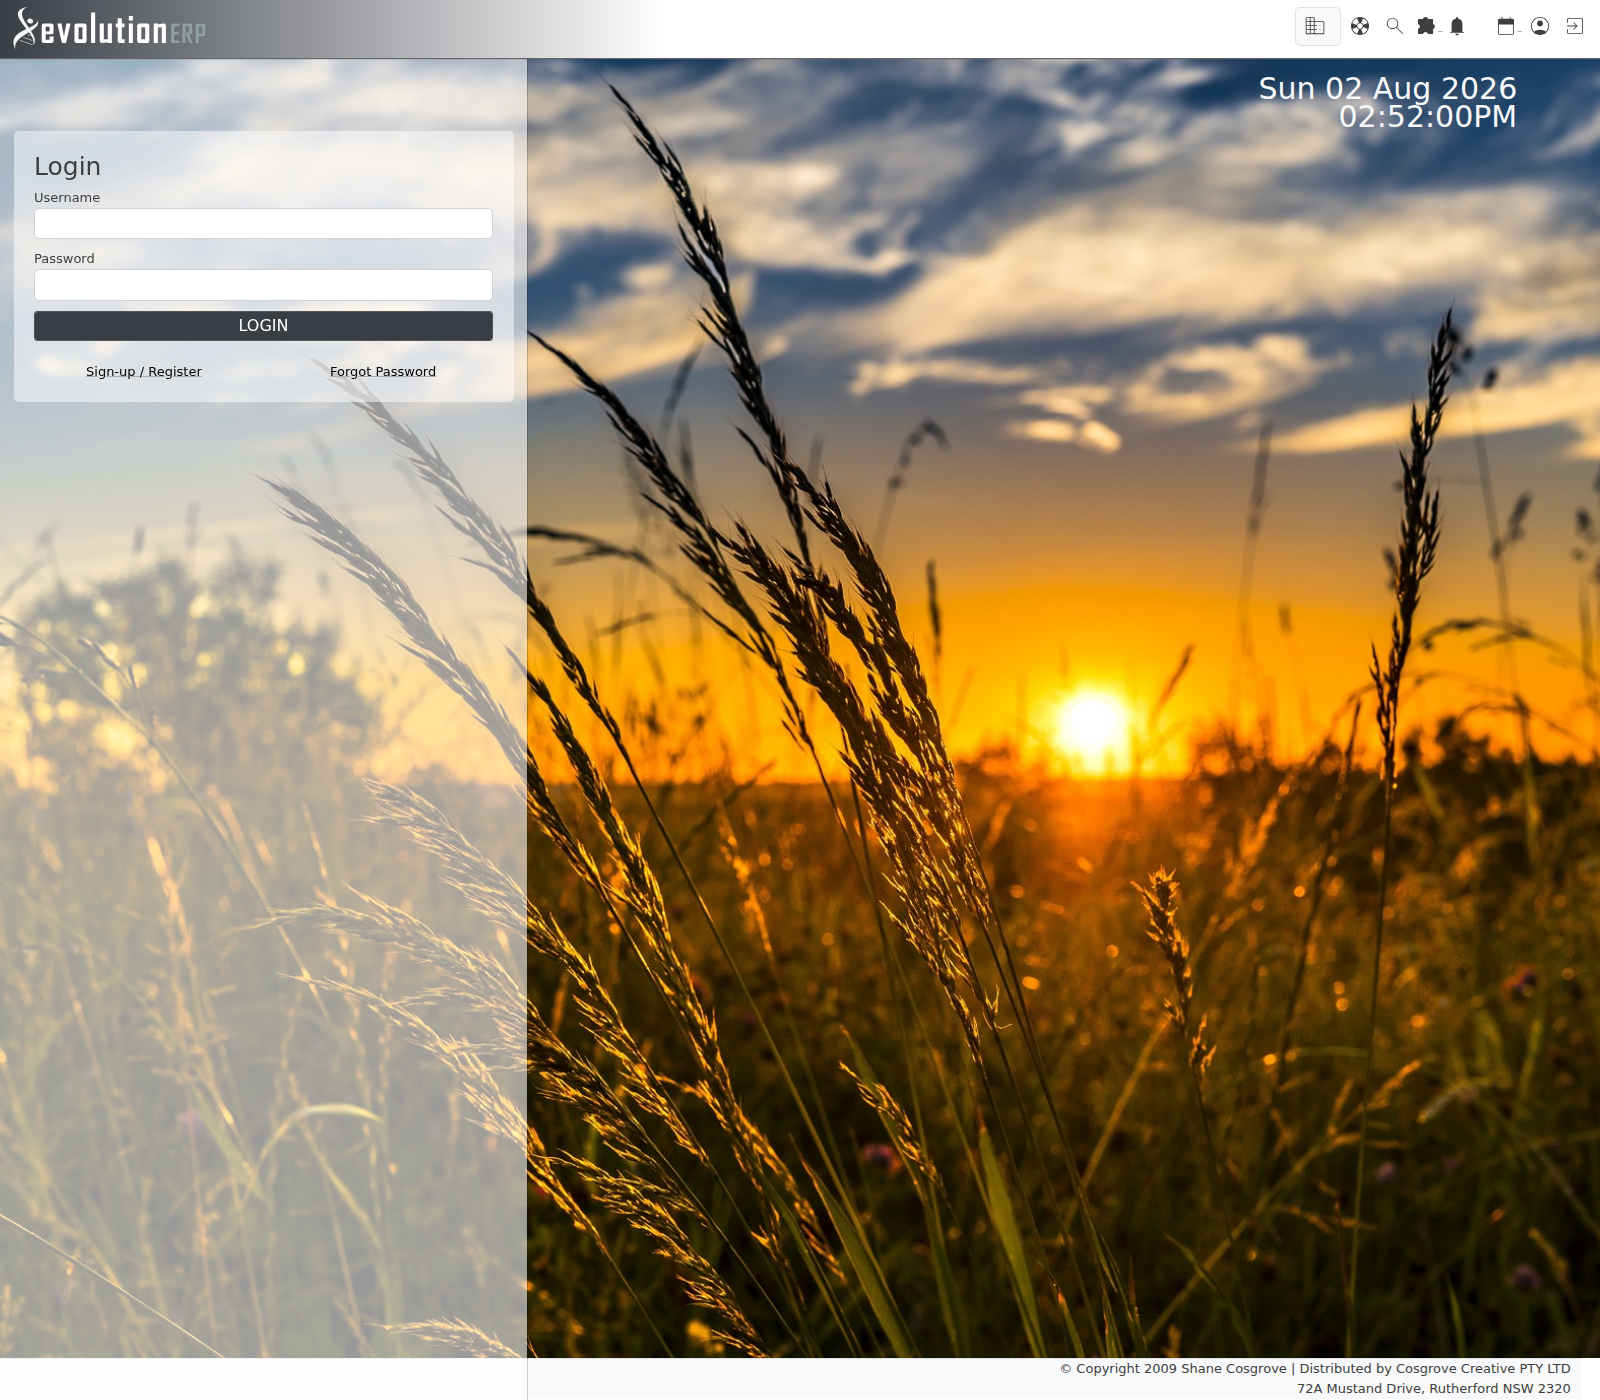Click the Username field label

67,198
